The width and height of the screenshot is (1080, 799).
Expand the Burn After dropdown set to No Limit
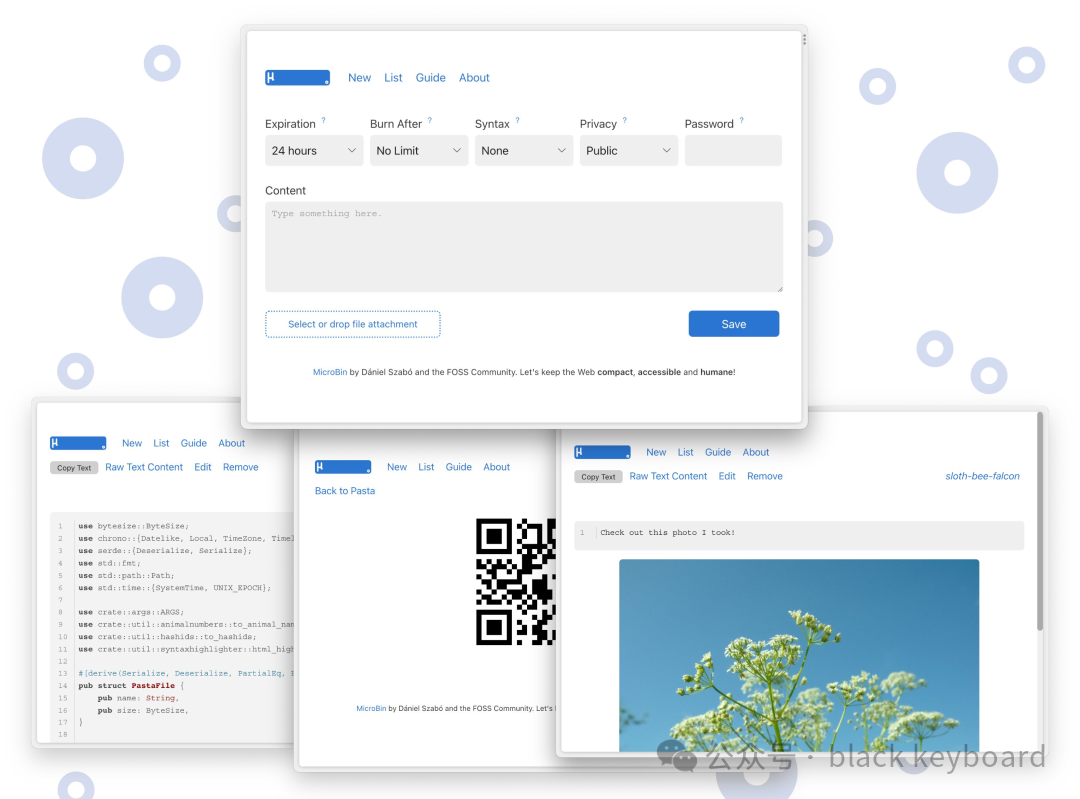[x=419, y=151]
